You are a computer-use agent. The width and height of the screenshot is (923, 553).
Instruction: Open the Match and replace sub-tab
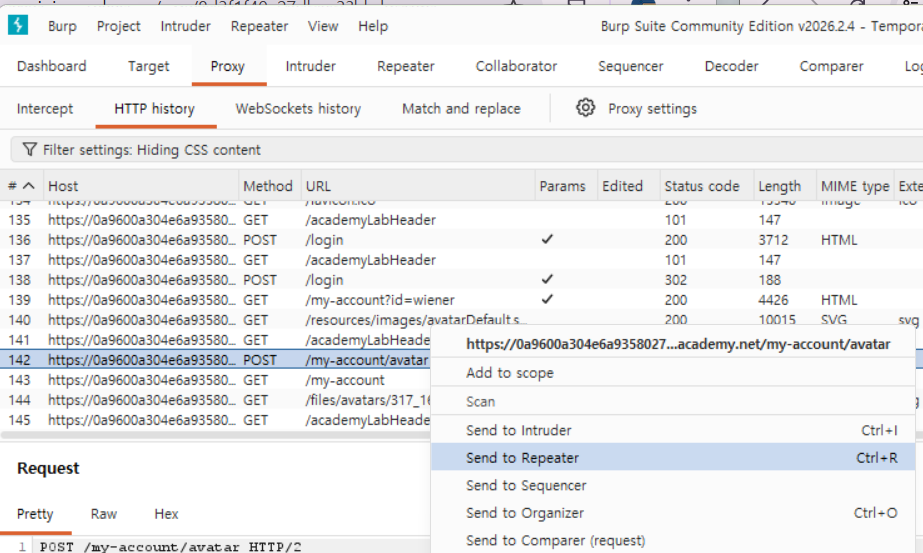click(x=461, y=108)
